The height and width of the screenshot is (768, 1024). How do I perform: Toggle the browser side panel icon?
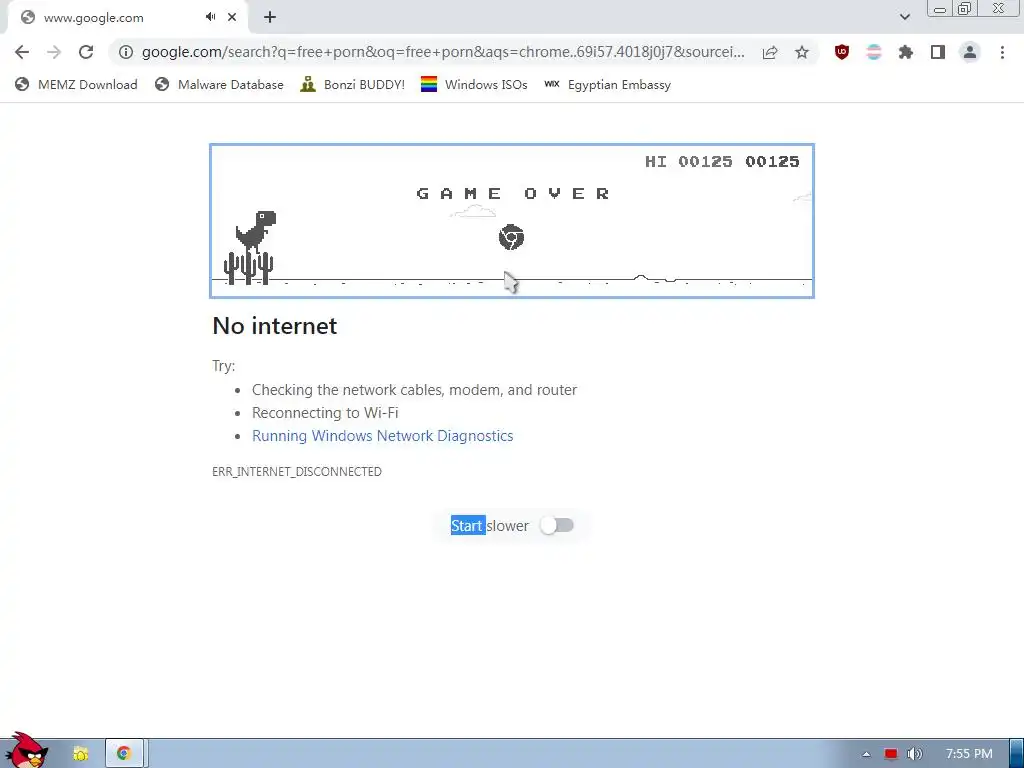pyautogui.click(x=938, y=52)
